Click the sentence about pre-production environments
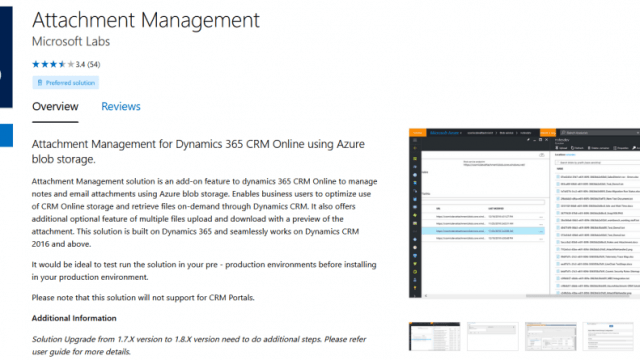This screenshot has height=360, width=640. click(204, 271)
